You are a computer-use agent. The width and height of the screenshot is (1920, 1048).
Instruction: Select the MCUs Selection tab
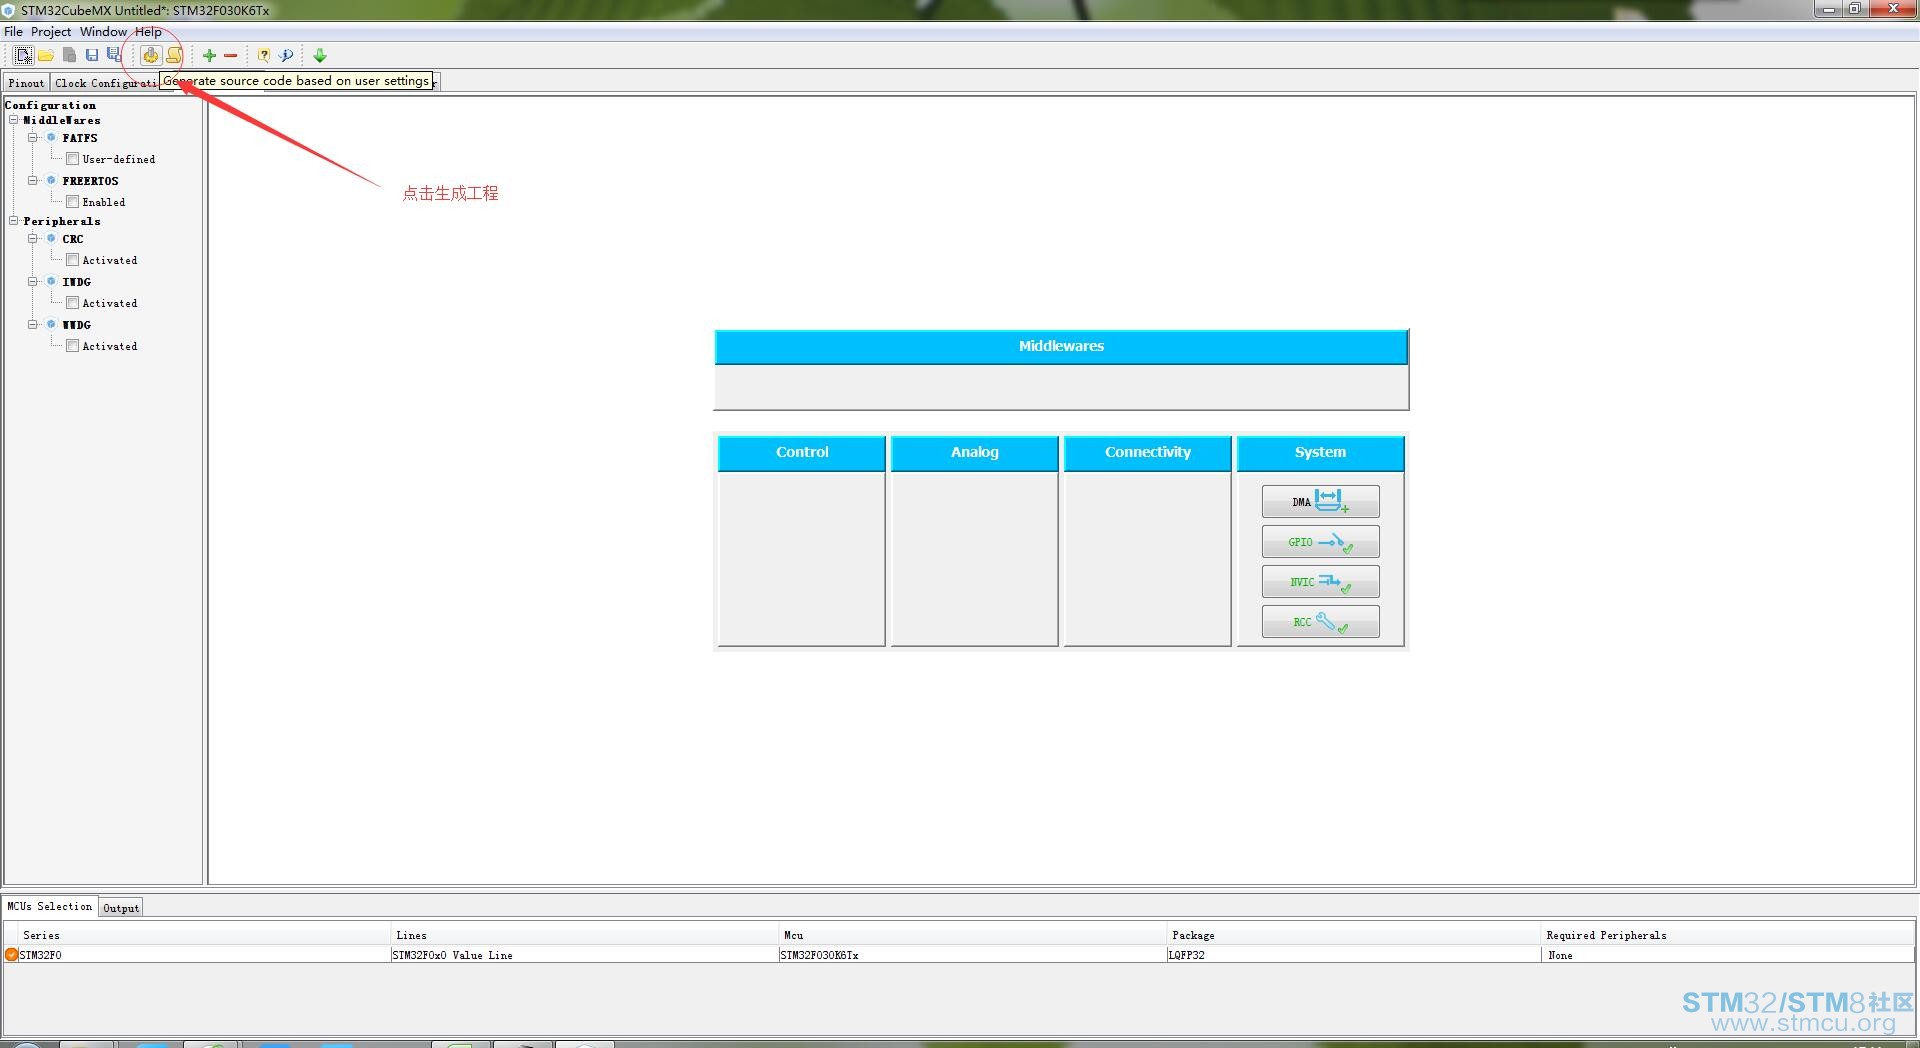coord(50,907)
